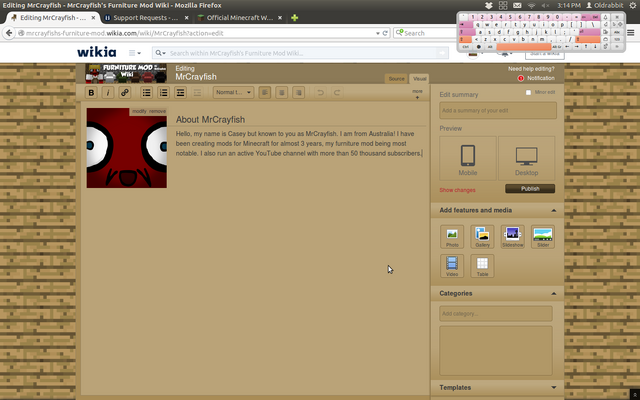The width and height of the screenshot is (640, 400).
Task: Add a Slider to the page
Action: [543, 236]
